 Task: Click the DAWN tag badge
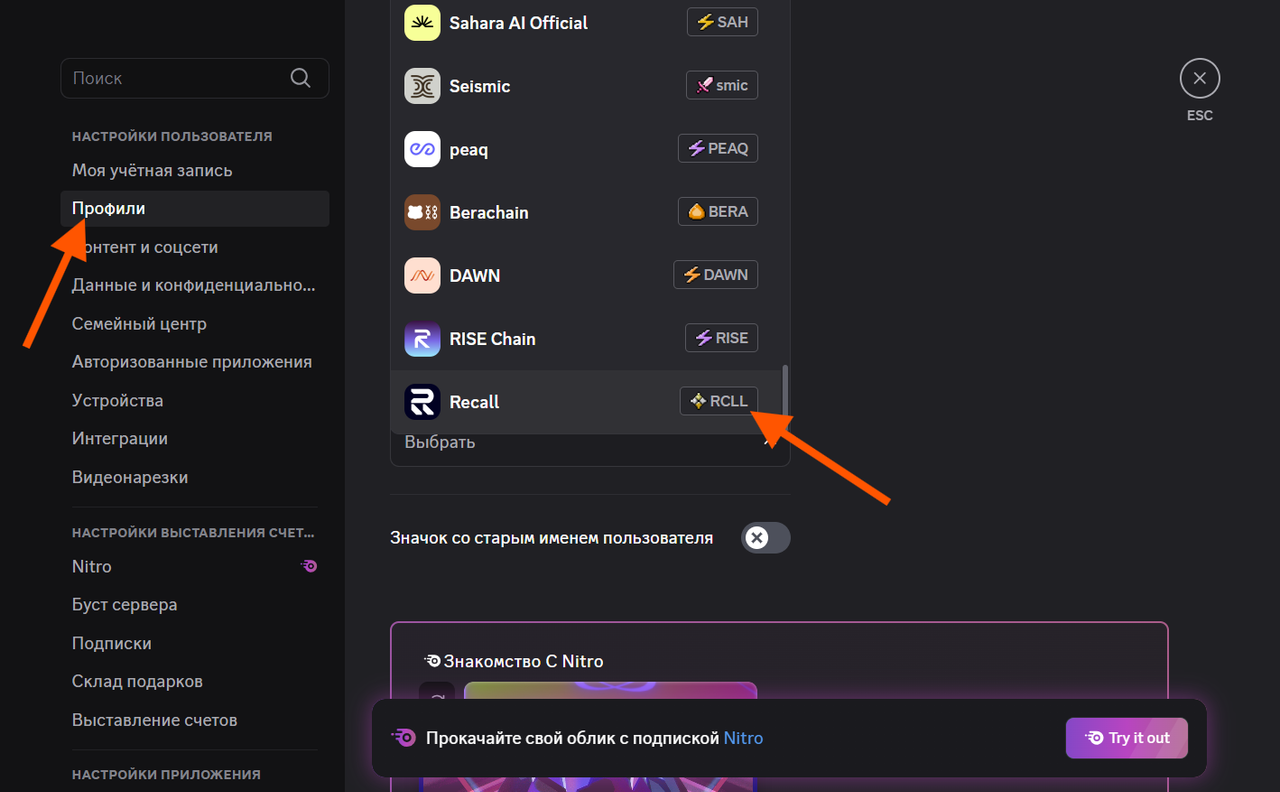(x=716, y=274)
